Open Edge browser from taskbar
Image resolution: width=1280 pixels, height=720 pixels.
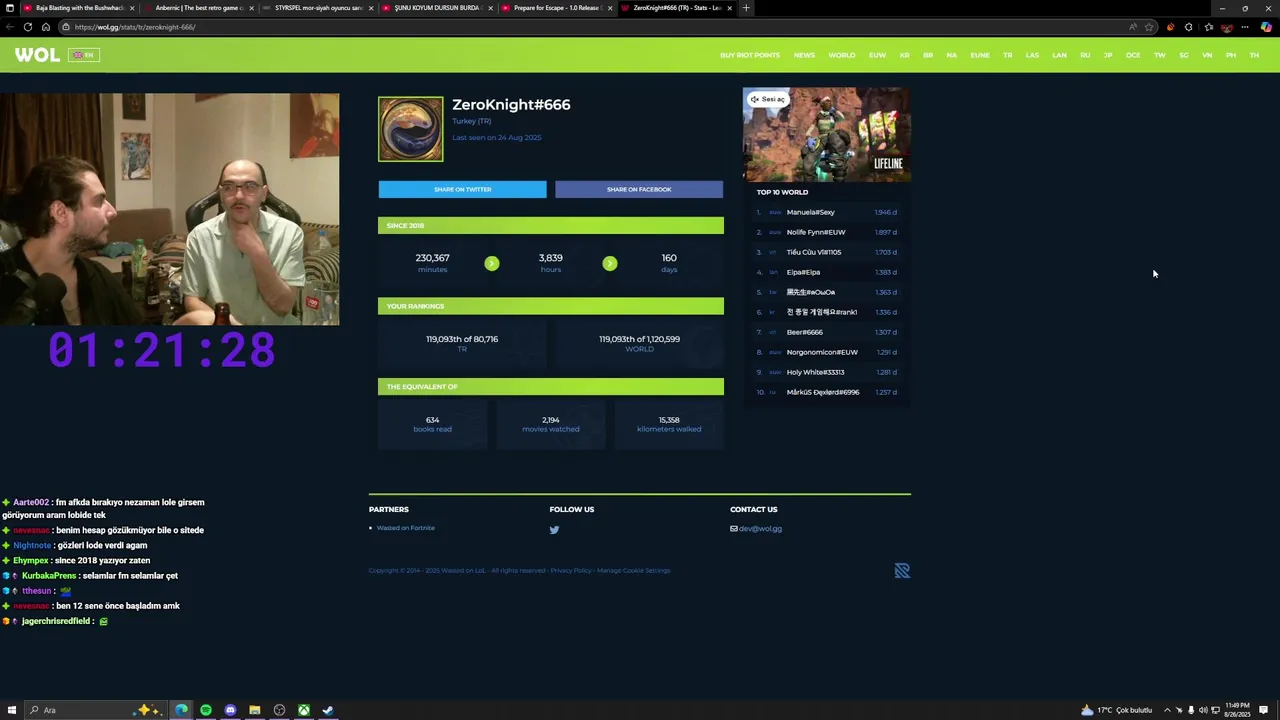click(x=181, y=710)
